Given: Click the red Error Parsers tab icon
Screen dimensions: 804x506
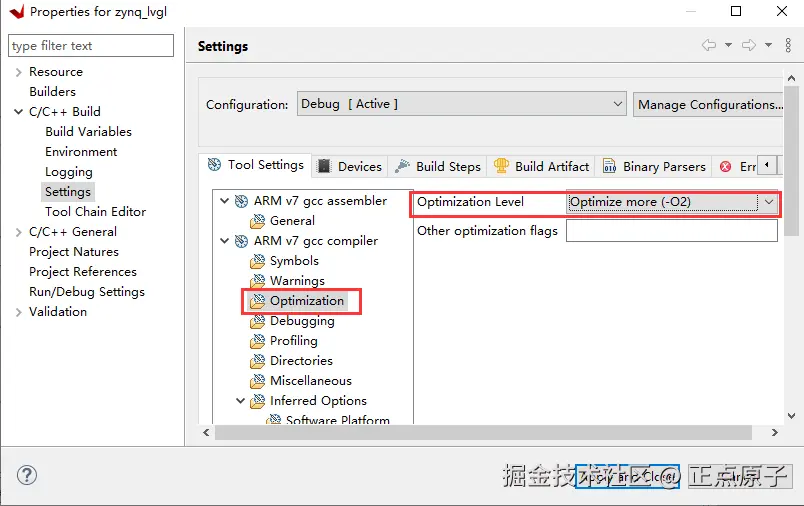Looking at the screenshot, I should click(726, 167).
